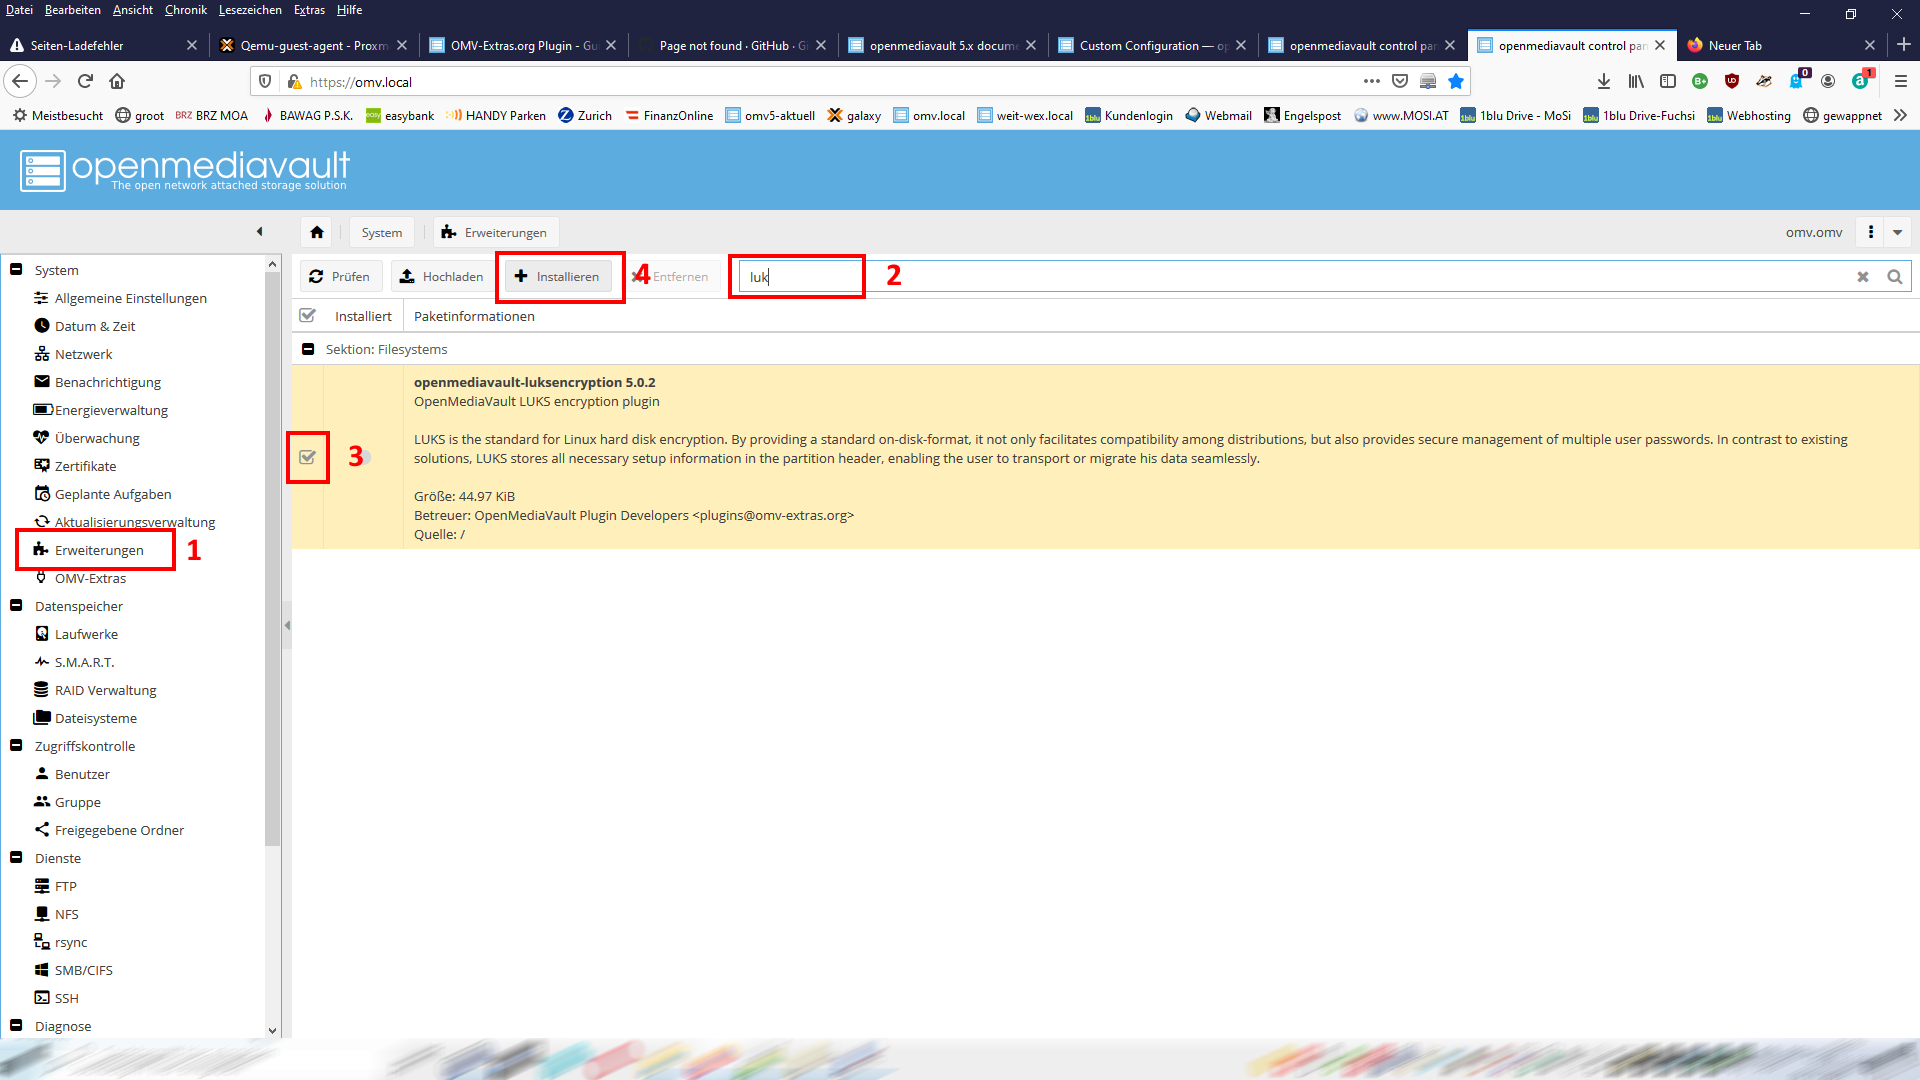The image size is (1920, 1080).
Task: Collapse the System tree node
Action: pyautogui.click(x=16, y=269)
